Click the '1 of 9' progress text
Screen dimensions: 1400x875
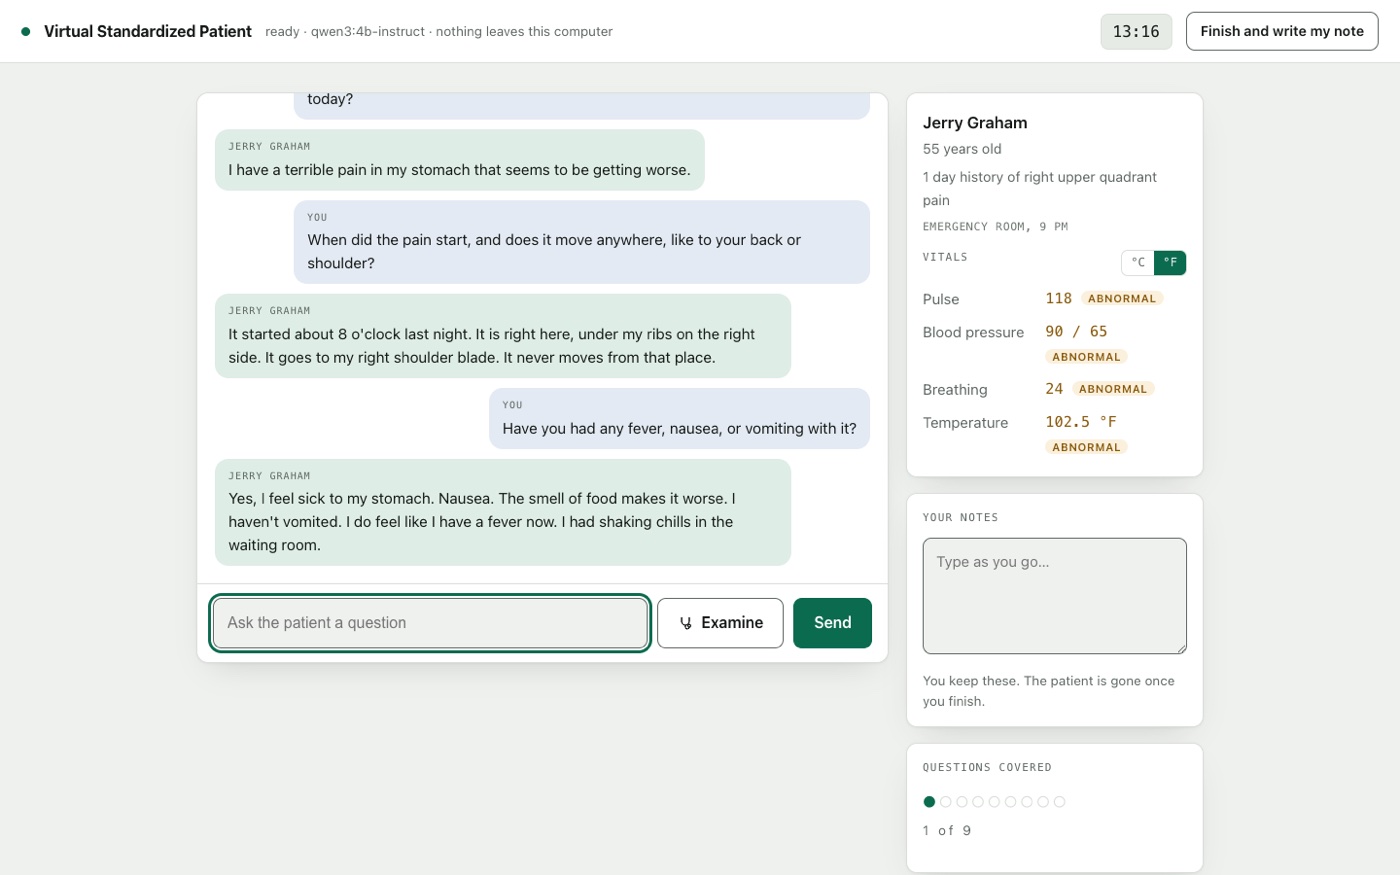point(947,831)
